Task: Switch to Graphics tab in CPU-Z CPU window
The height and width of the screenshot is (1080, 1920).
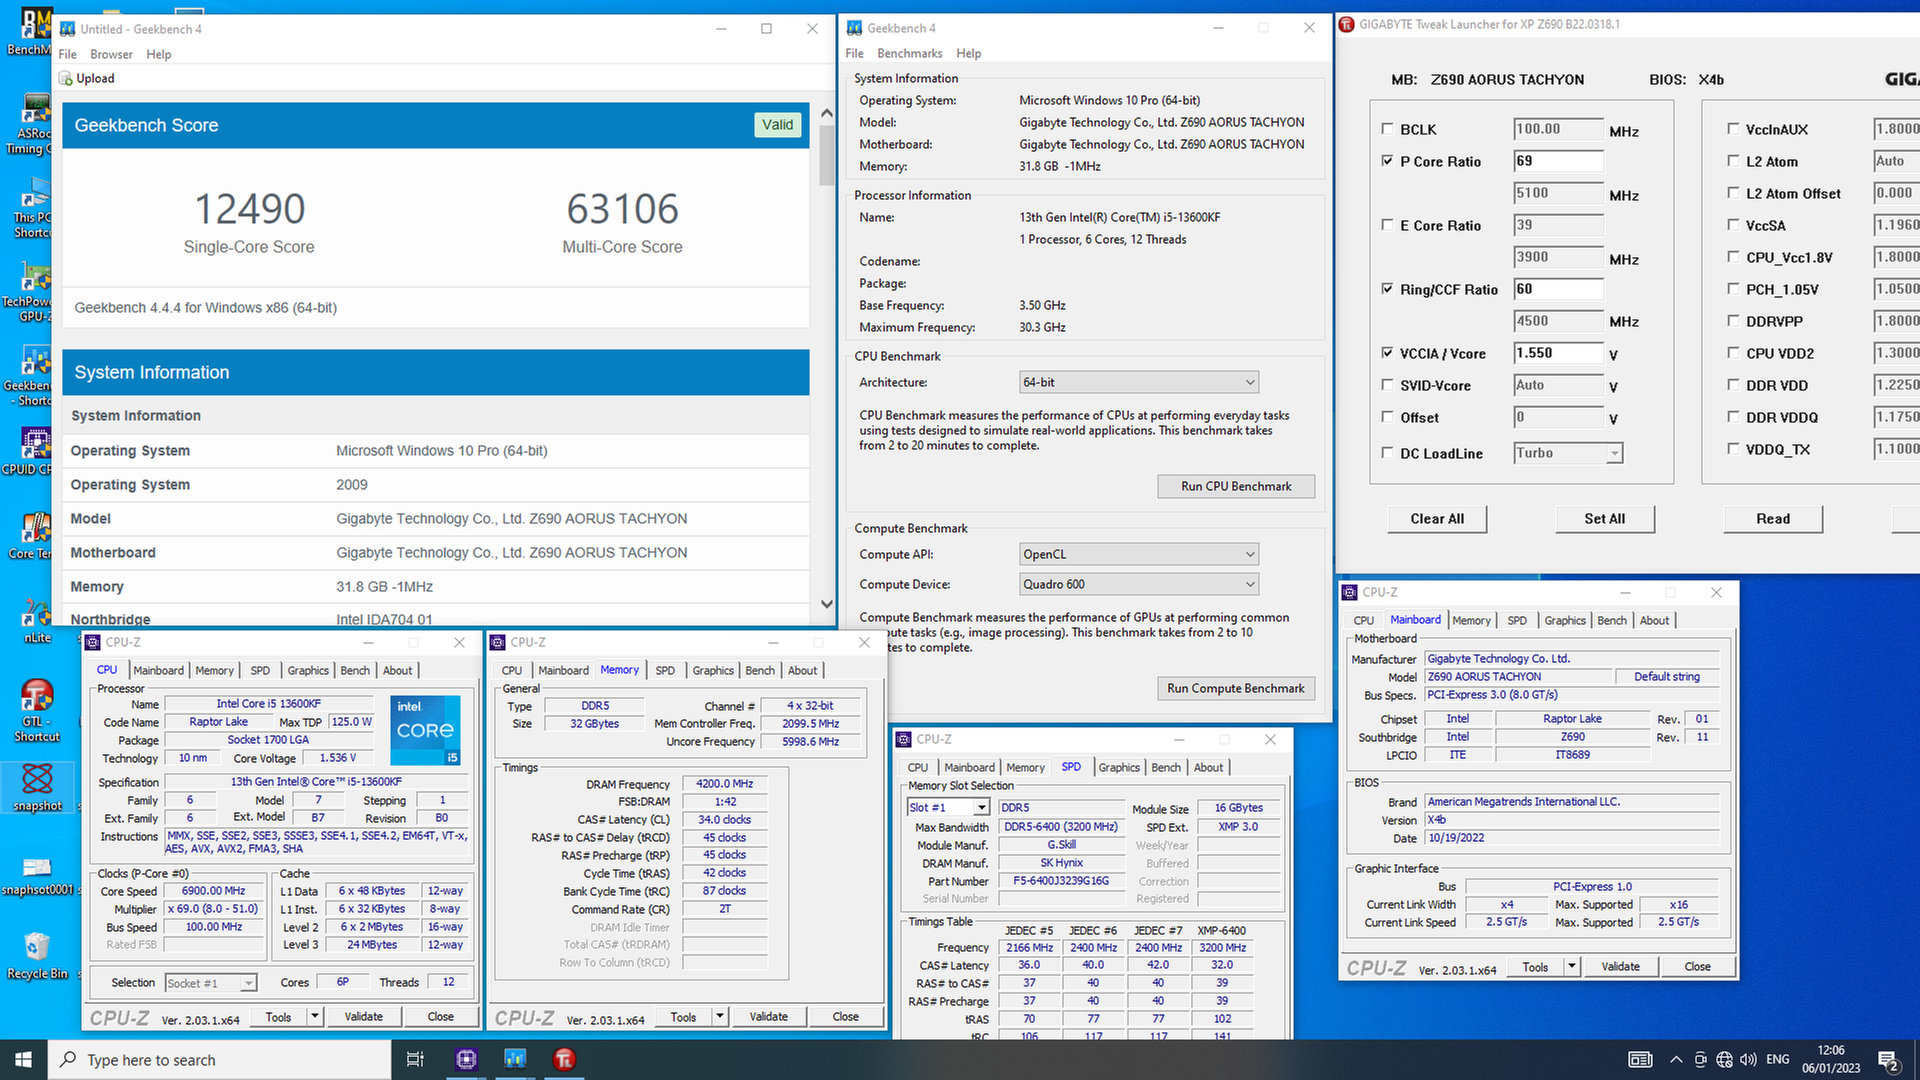Action: [308, 670]
